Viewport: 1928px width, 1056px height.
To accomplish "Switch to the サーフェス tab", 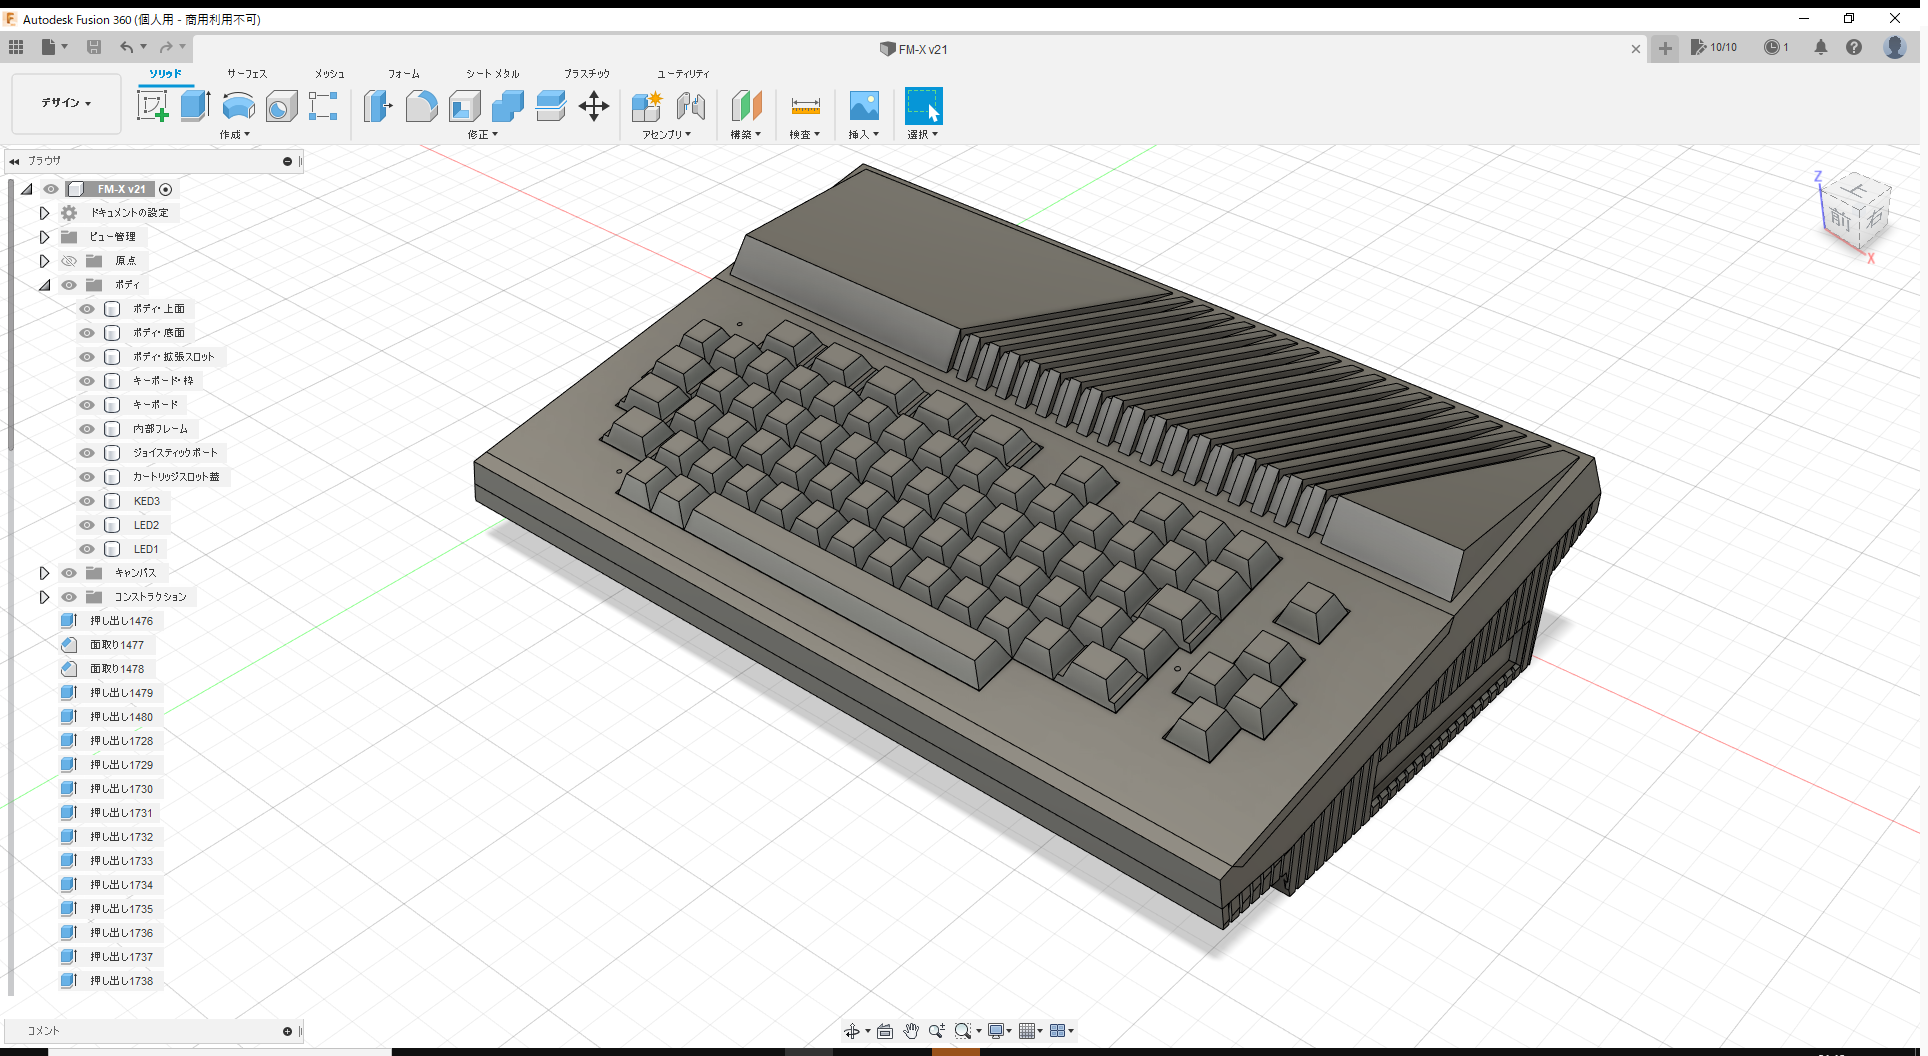I will tap(246, 73).
